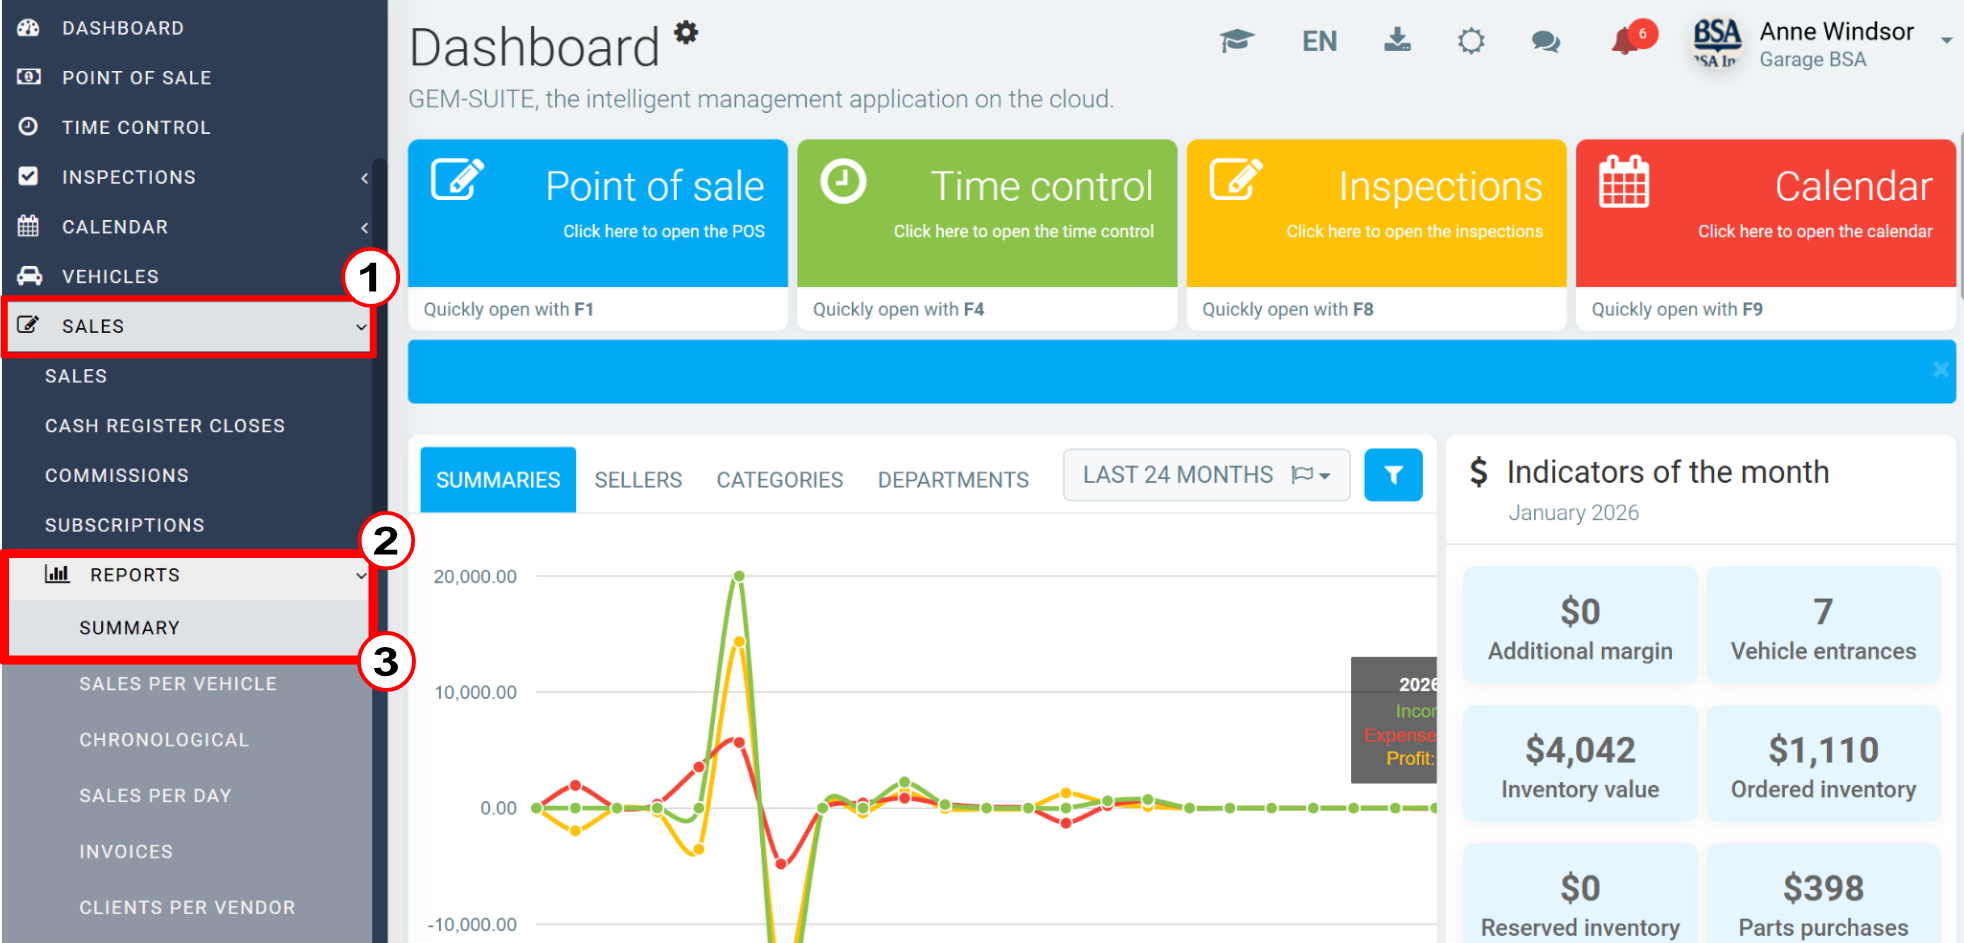The width and height of the screenshot is (1964, 943).
Task: Open the chat messages icon
Action: click(x=1544, y=42)
